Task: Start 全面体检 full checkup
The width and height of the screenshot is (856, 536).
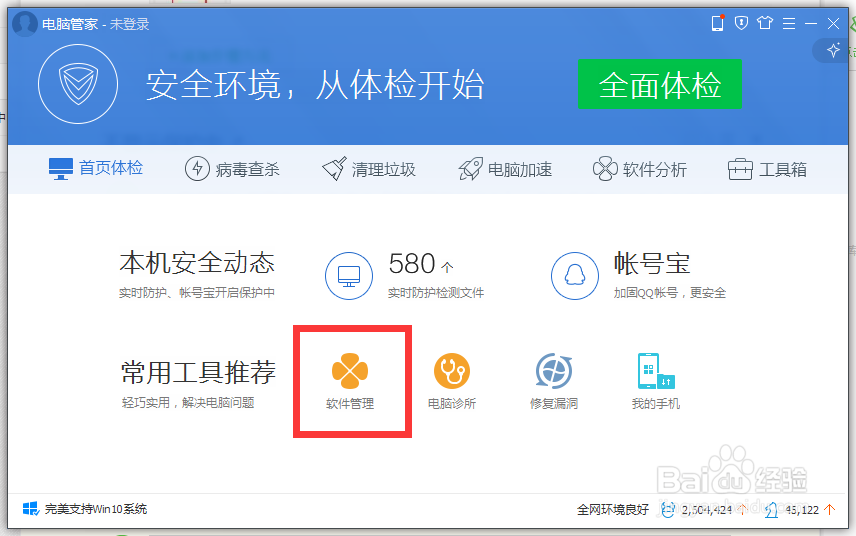Action: [x=659, y=84]
